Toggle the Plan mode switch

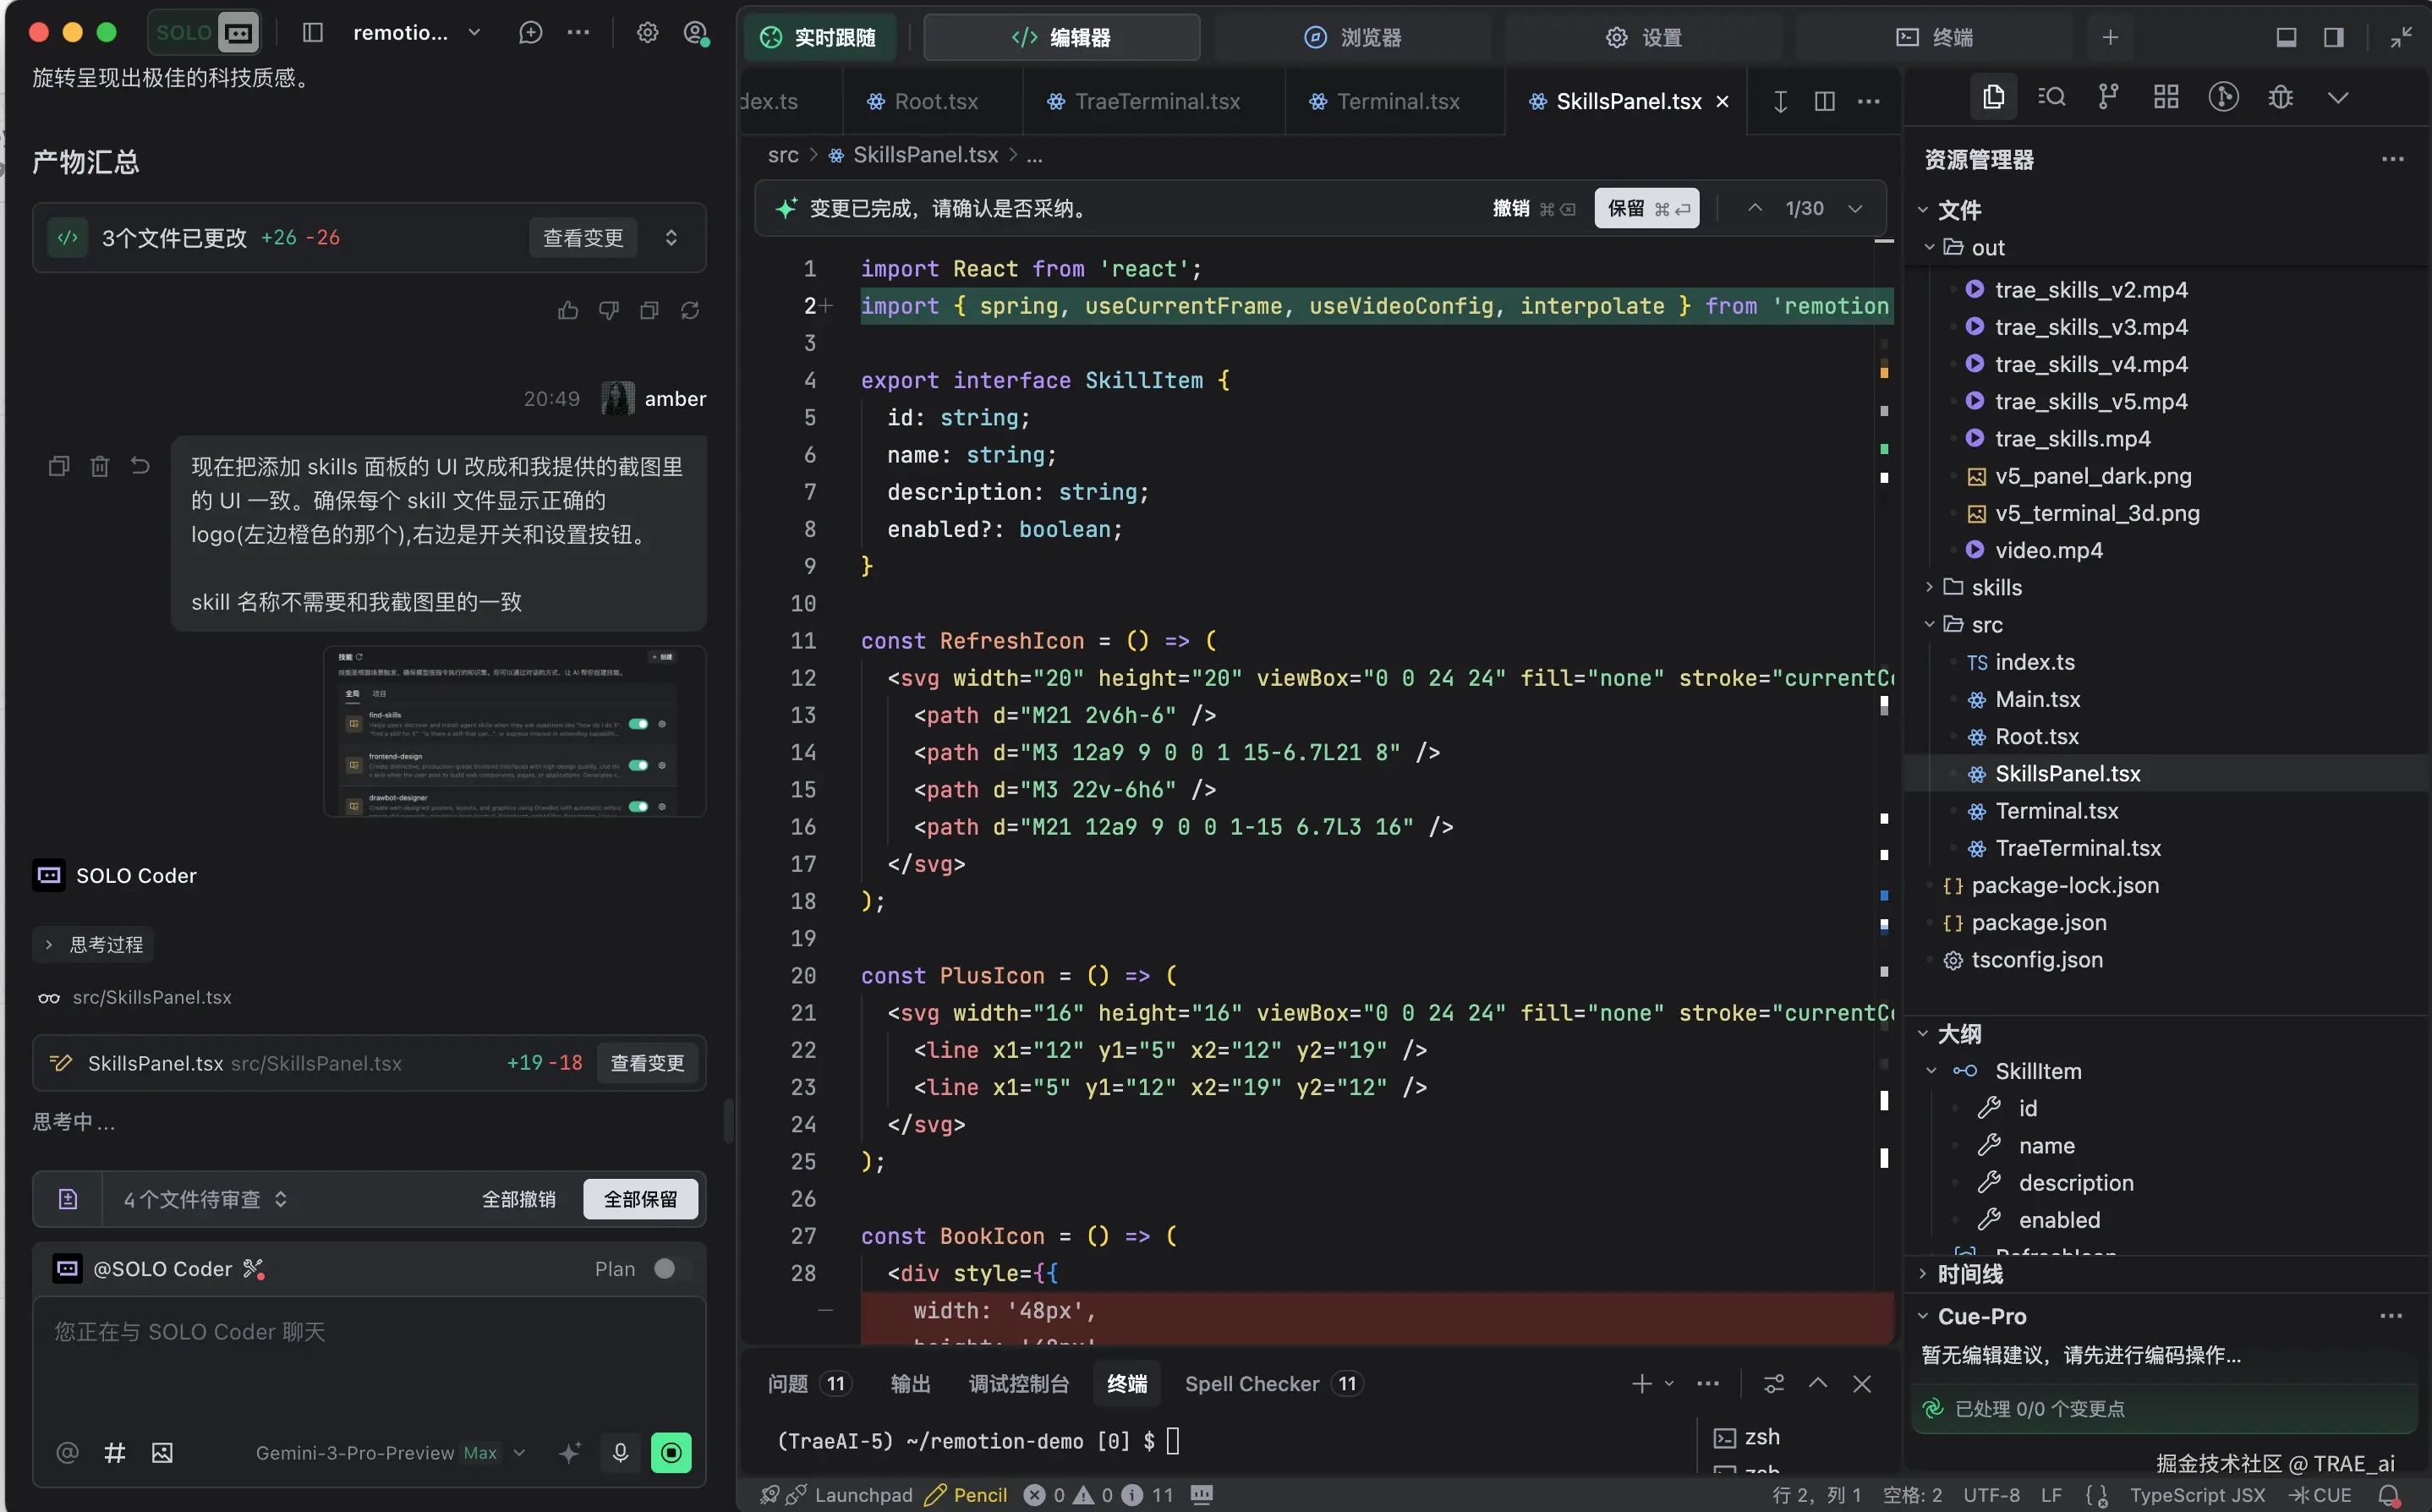[671, 1269]
